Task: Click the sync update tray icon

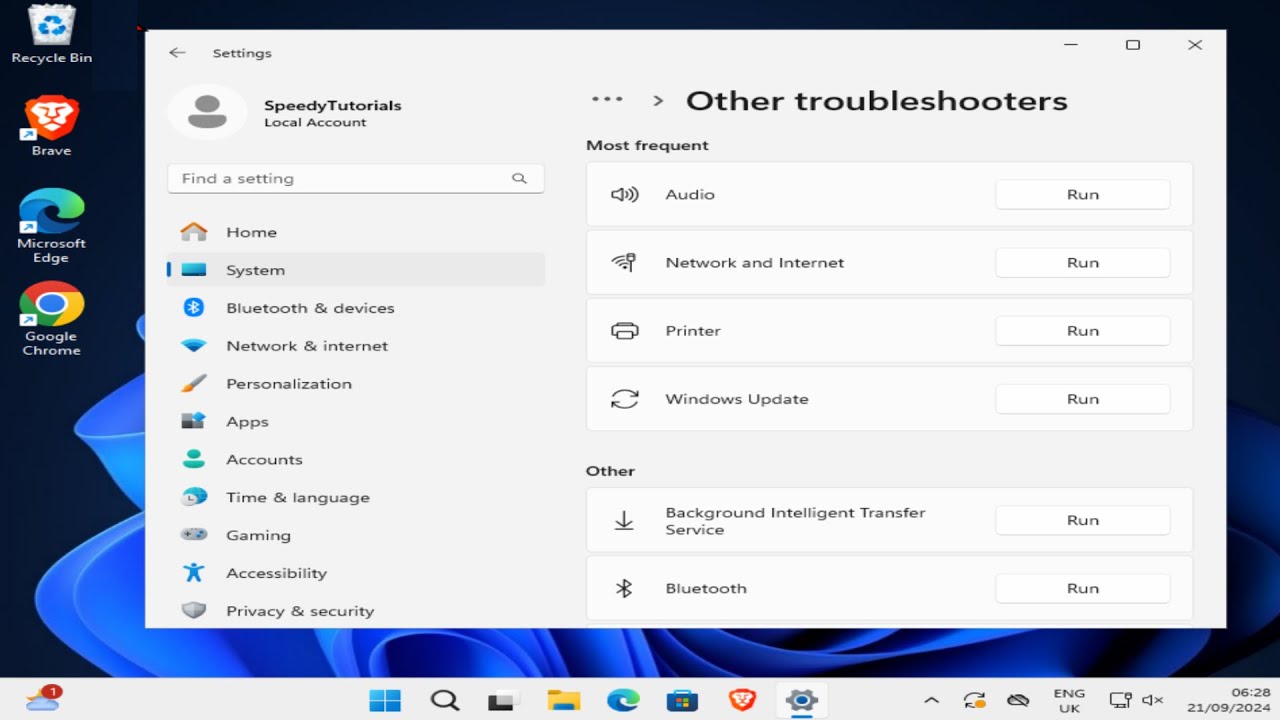Action: (975, 701)
